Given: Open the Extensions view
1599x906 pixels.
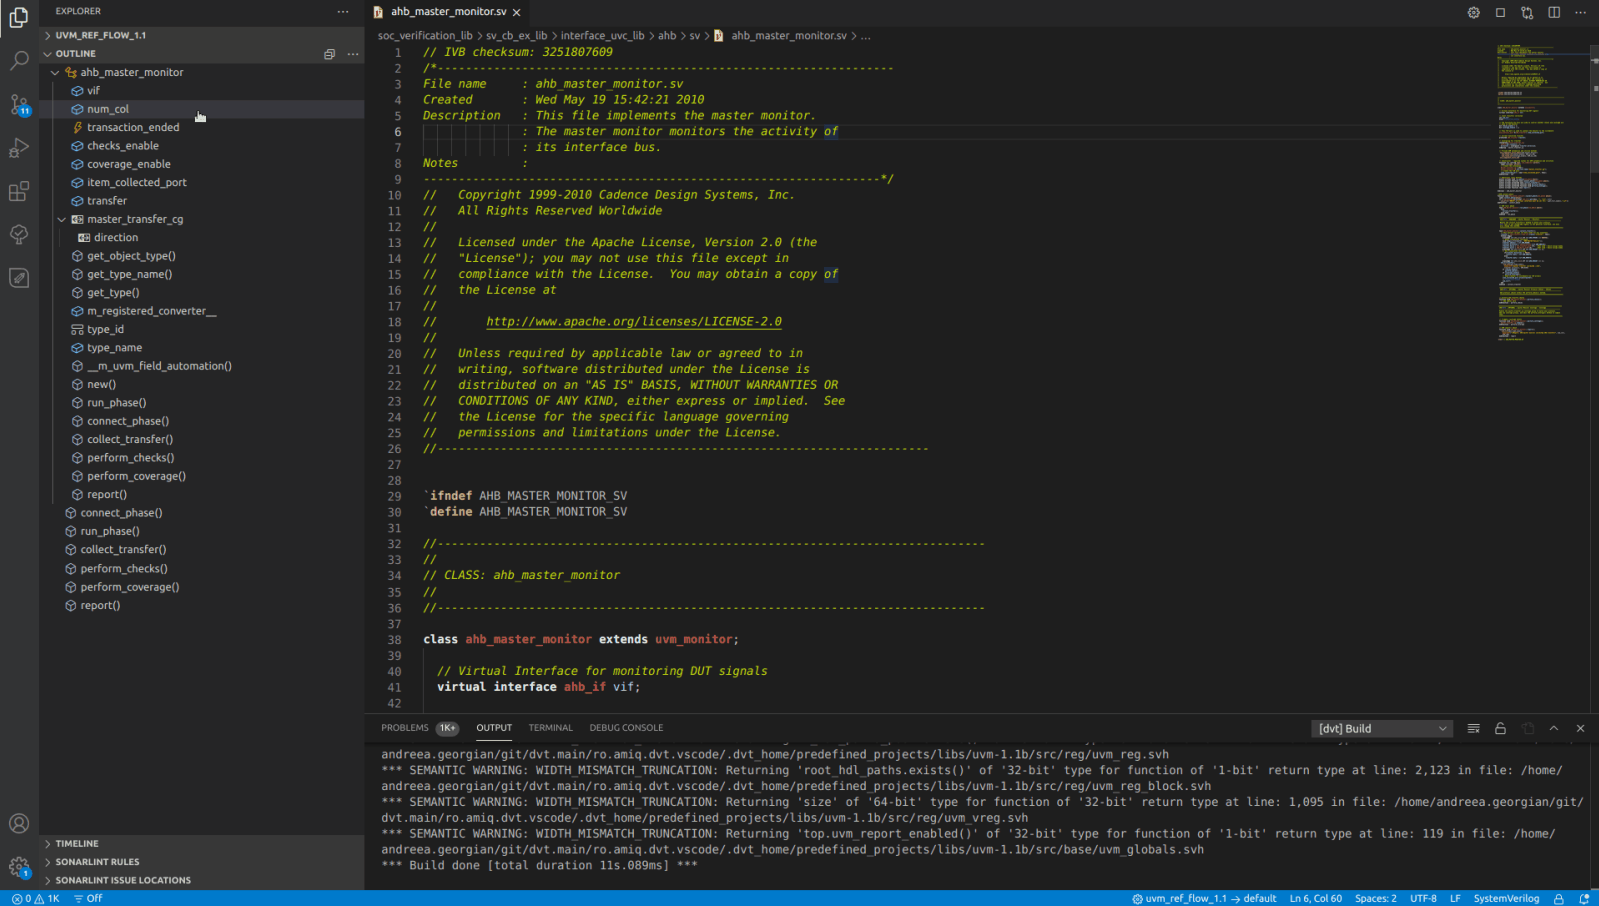Looking at the screenshot, I should (x=19, y=191).
